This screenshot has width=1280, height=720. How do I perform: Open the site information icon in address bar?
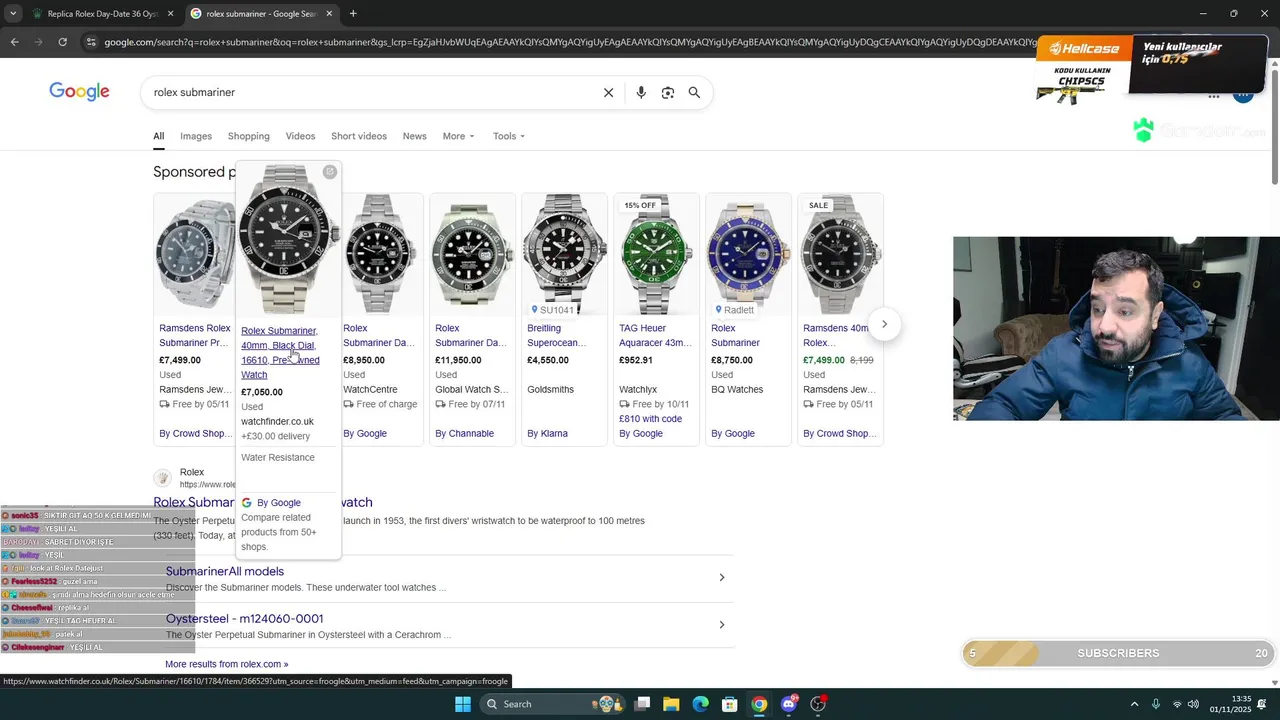tap(91, 42)
